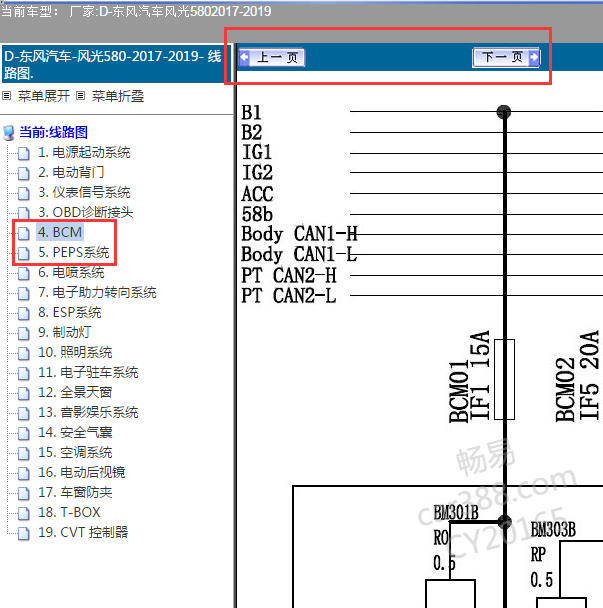Open 19. CVT 控制器 diagram
603x608 pixels.
click(83, 532)
